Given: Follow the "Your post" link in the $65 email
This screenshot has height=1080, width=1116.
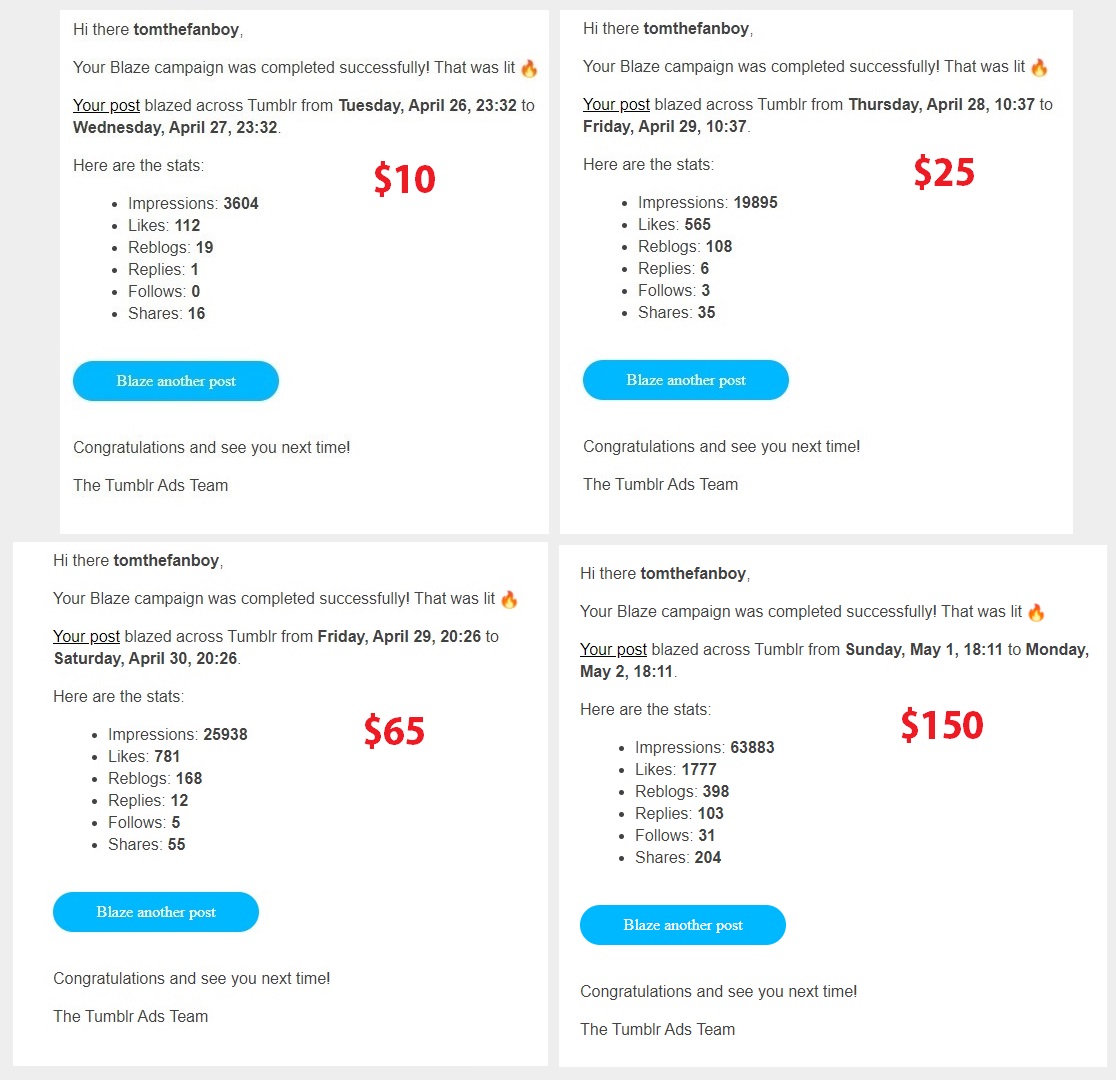Looking at the screenshot, I should pyautogui.click(x=86, y=636).
